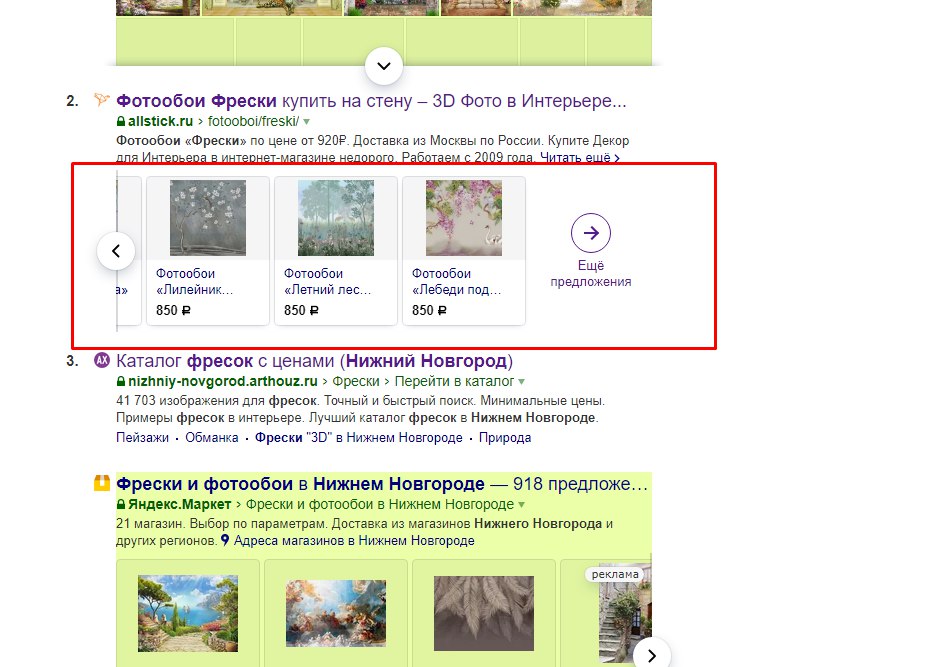This screenshot has height=667, width=940.
Task: Open the allstick.ru domain link
Action: (x=160, y=121)
